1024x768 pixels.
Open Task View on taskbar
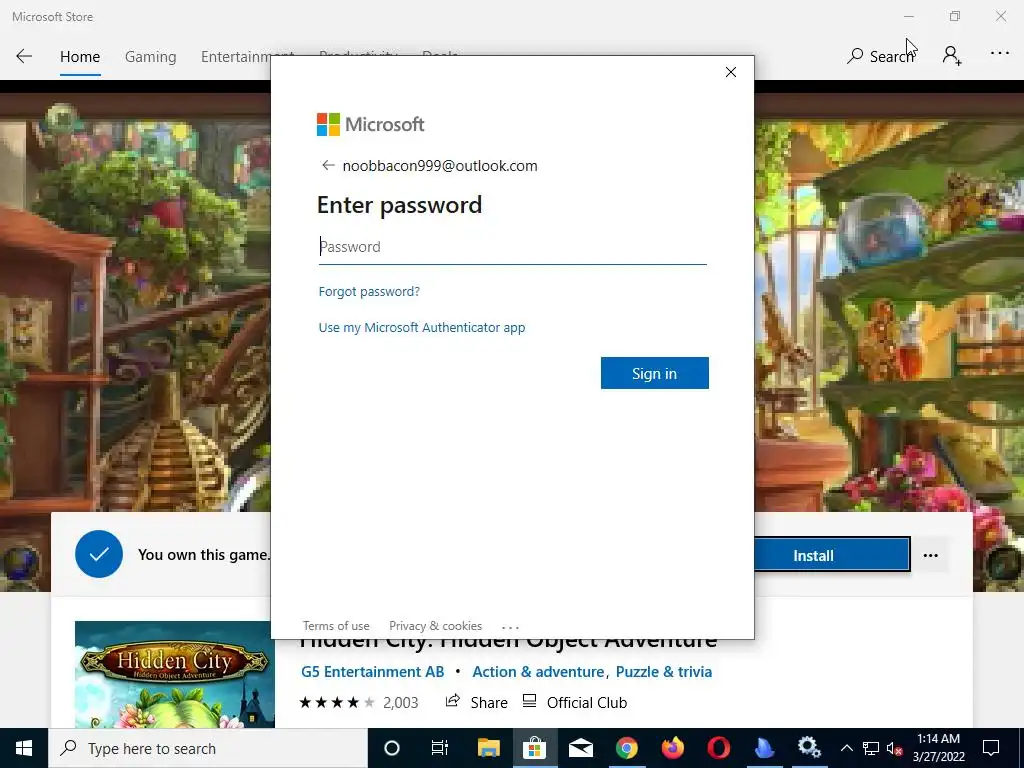point(440,748)
